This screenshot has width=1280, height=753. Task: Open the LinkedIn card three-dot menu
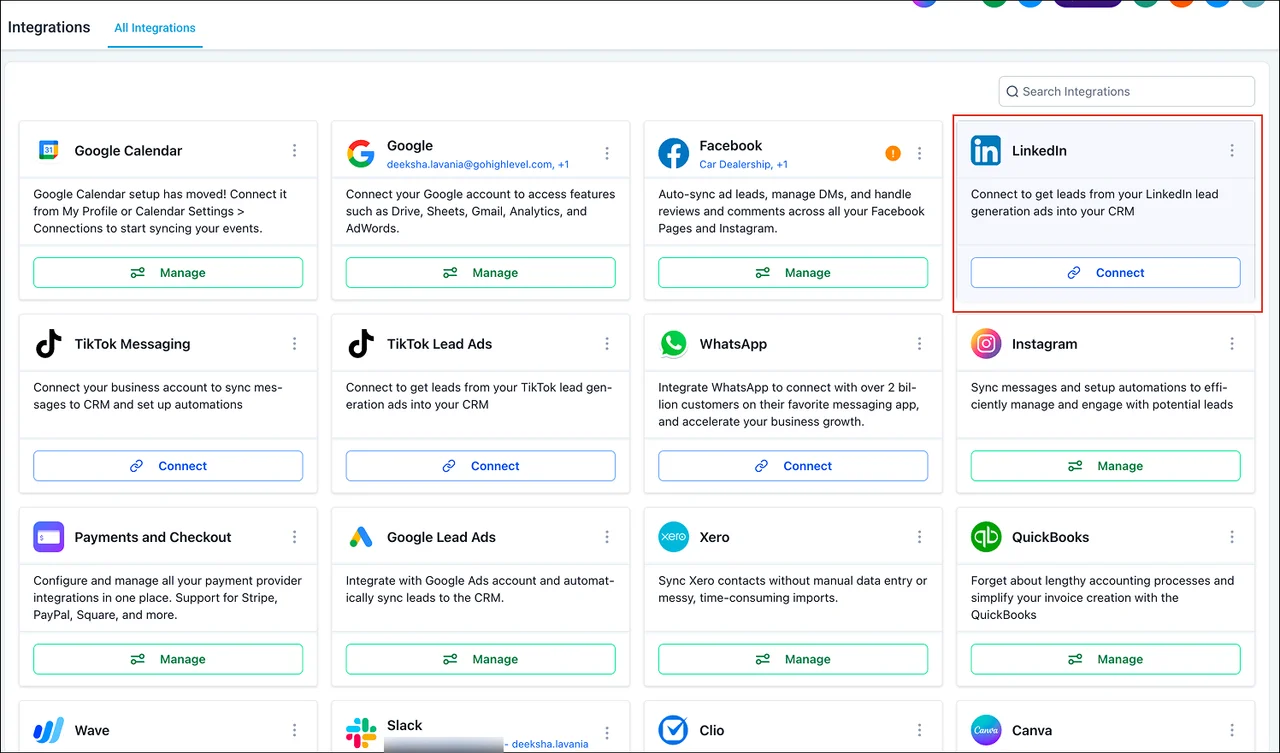pos(1232,151)
